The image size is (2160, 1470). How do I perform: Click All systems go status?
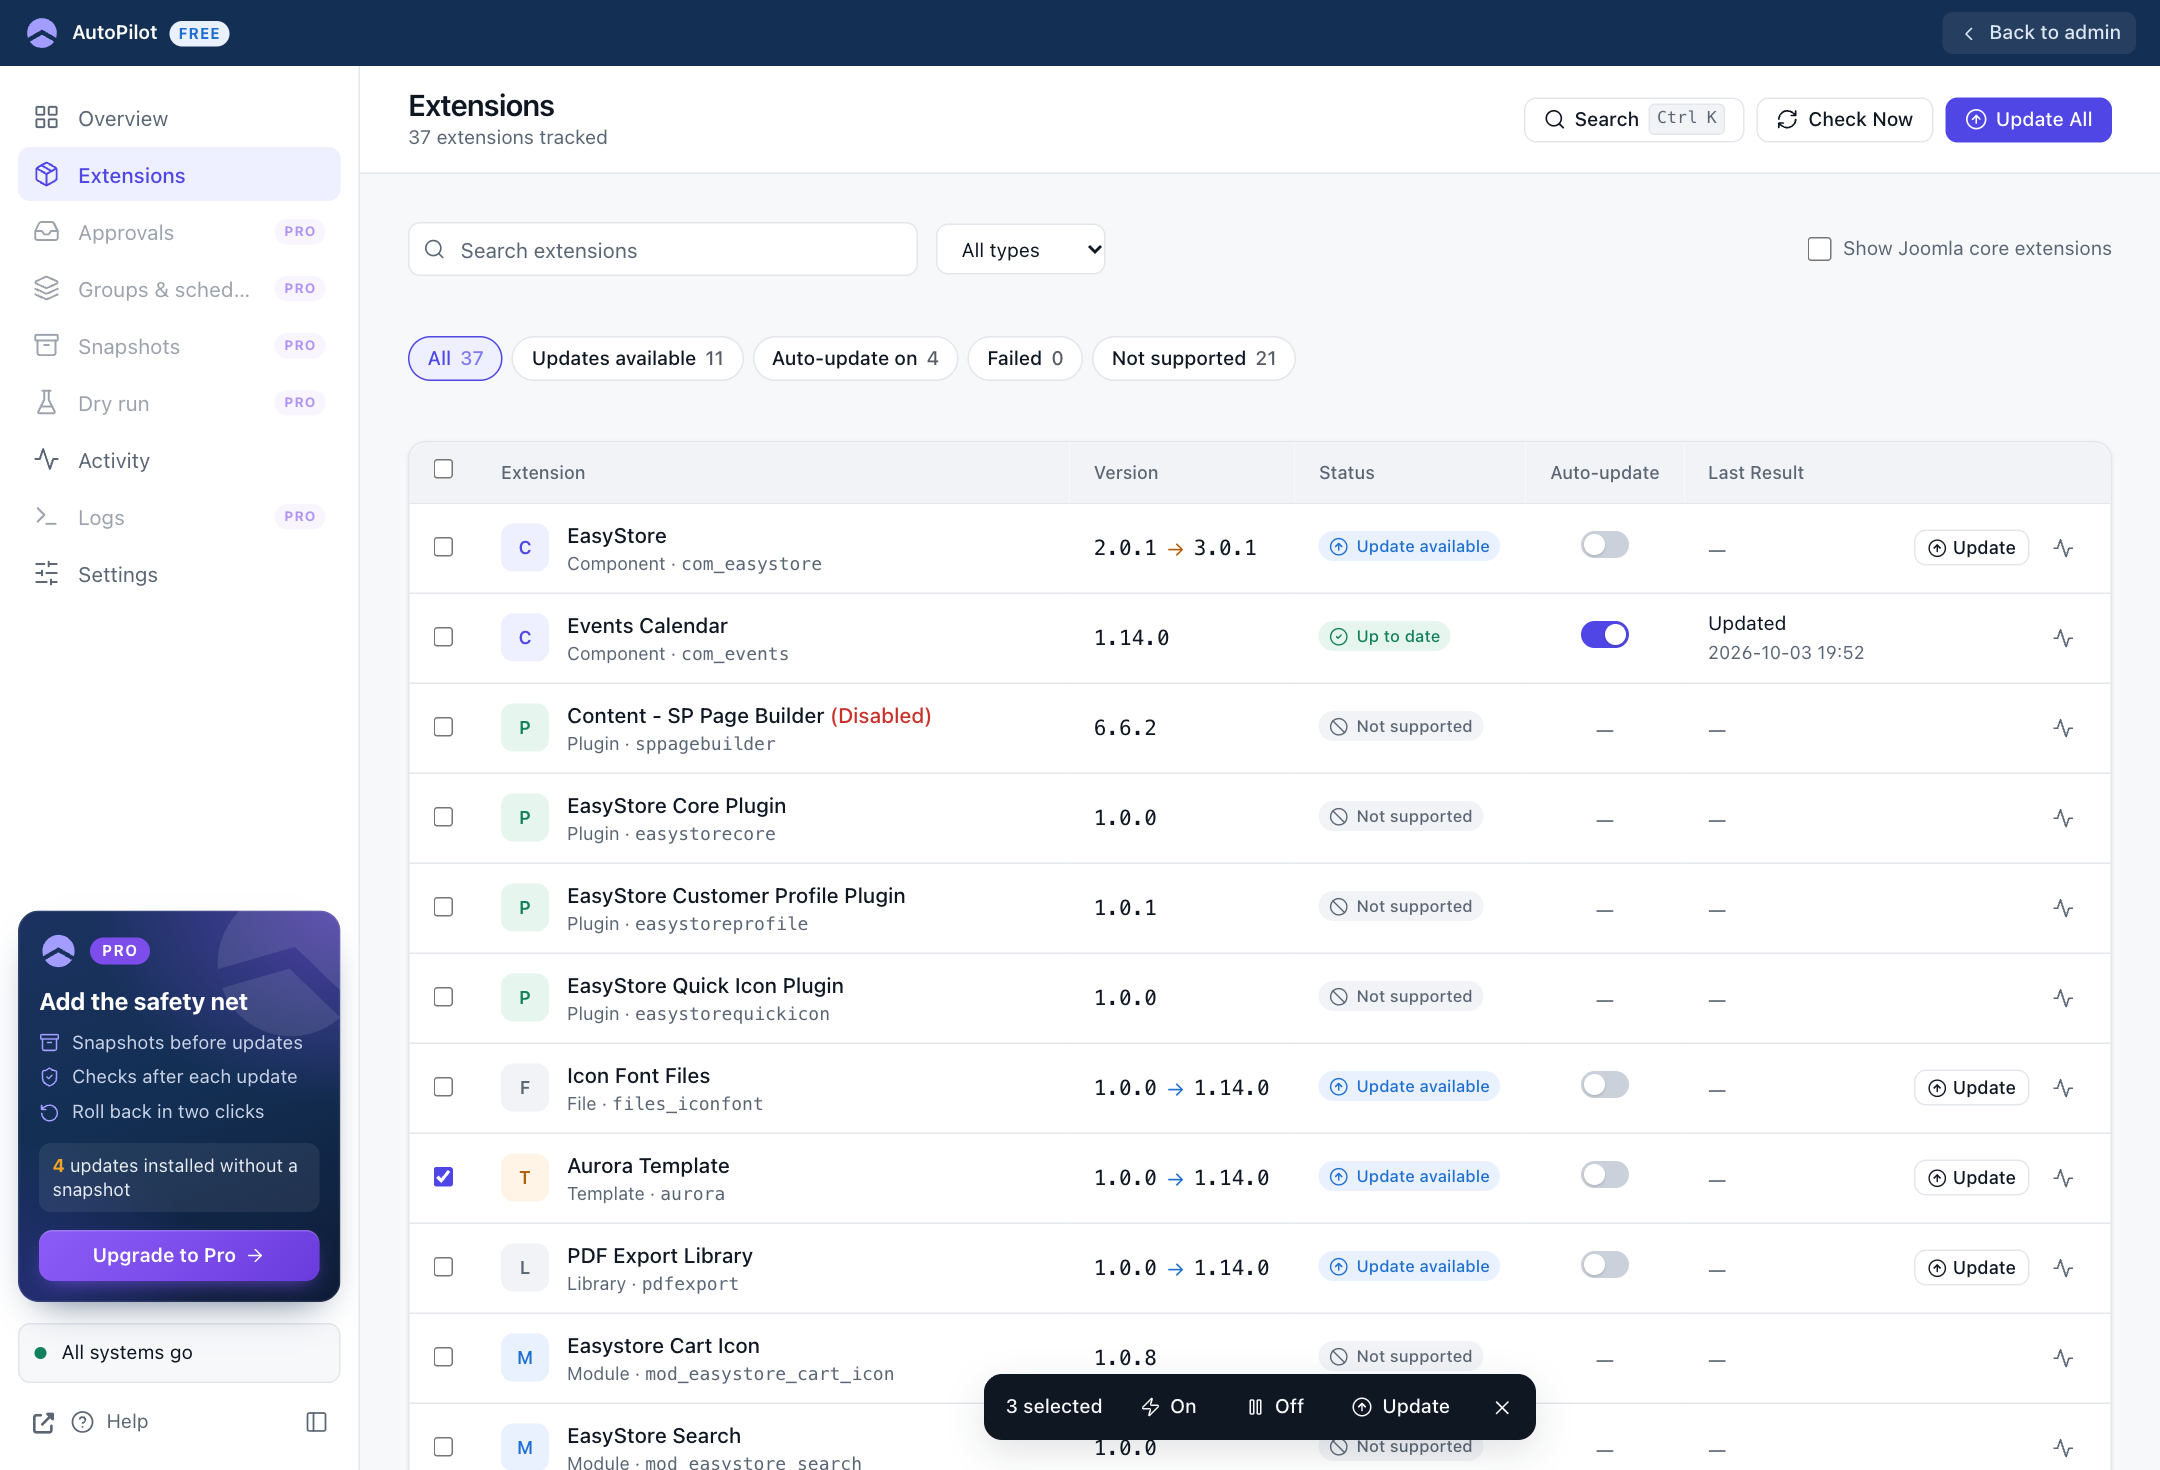pos(179,1353)
